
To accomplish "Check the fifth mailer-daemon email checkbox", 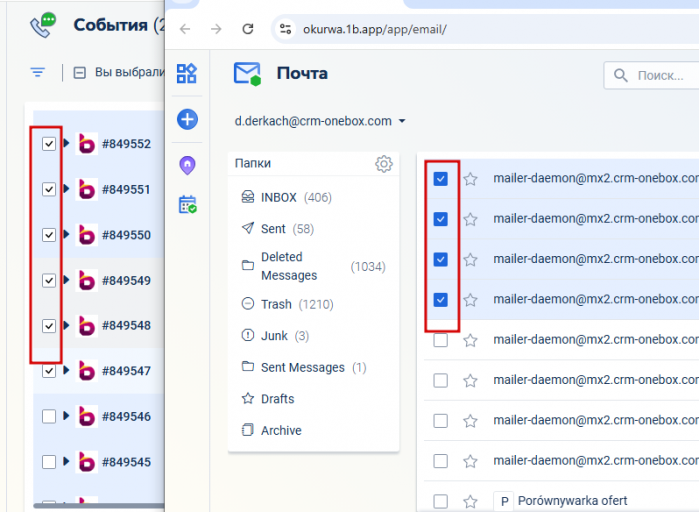I will pos(440,340).
